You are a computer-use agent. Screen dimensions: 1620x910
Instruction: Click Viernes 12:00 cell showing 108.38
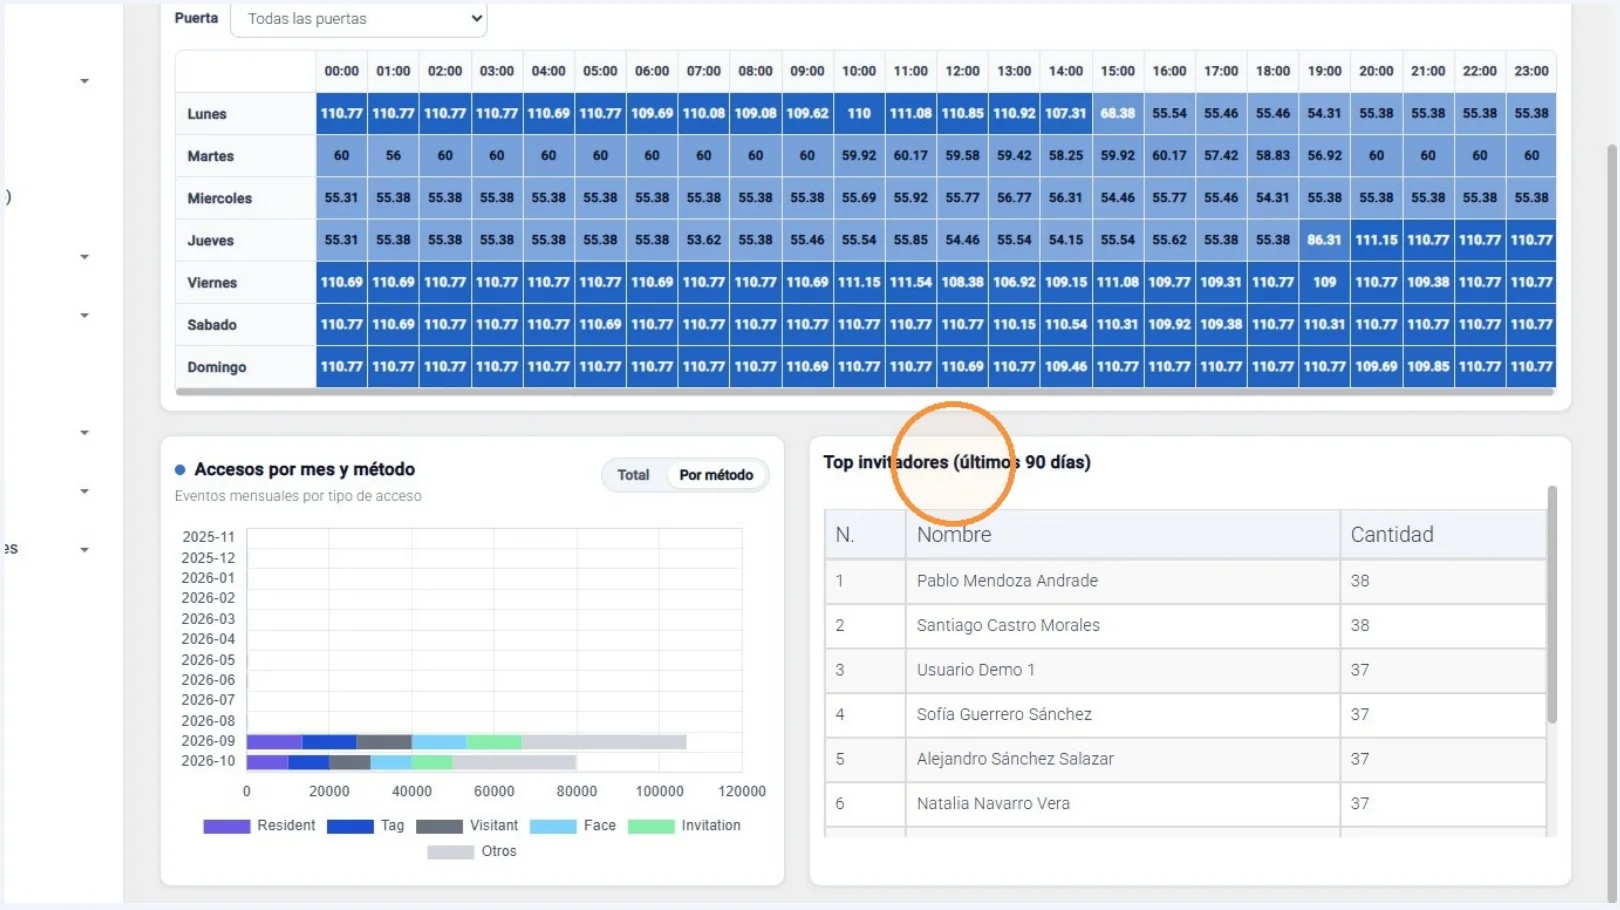coord(962,283)
